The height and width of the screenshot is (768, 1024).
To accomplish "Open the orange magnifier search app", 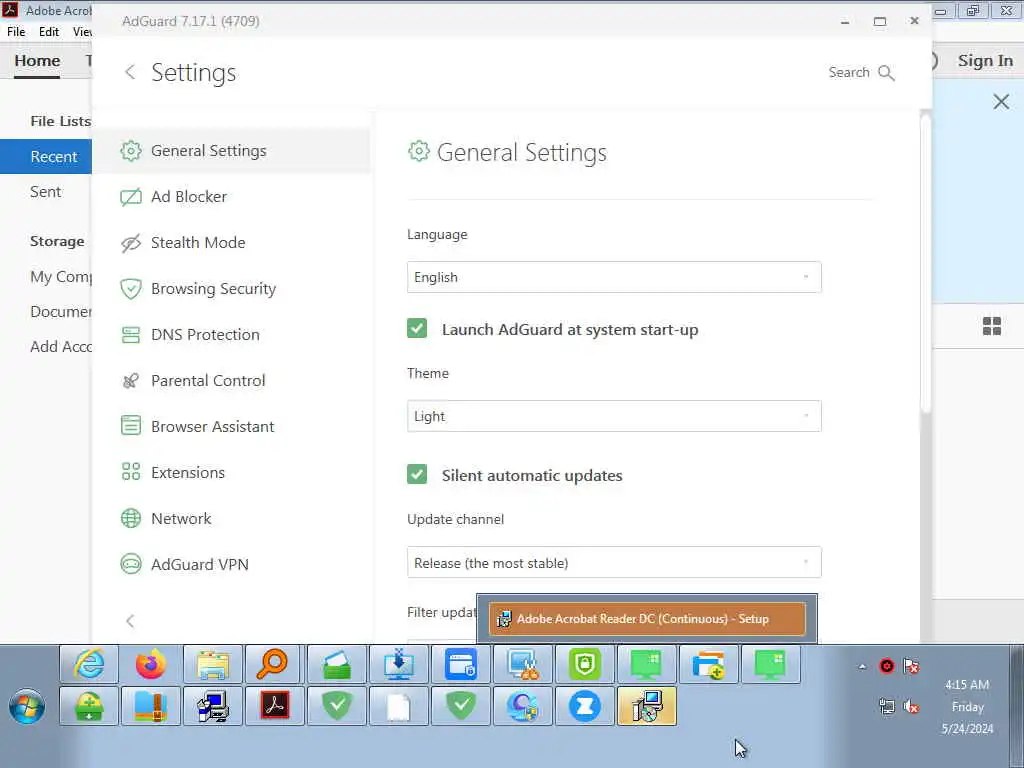I will [x=272, y=664].
